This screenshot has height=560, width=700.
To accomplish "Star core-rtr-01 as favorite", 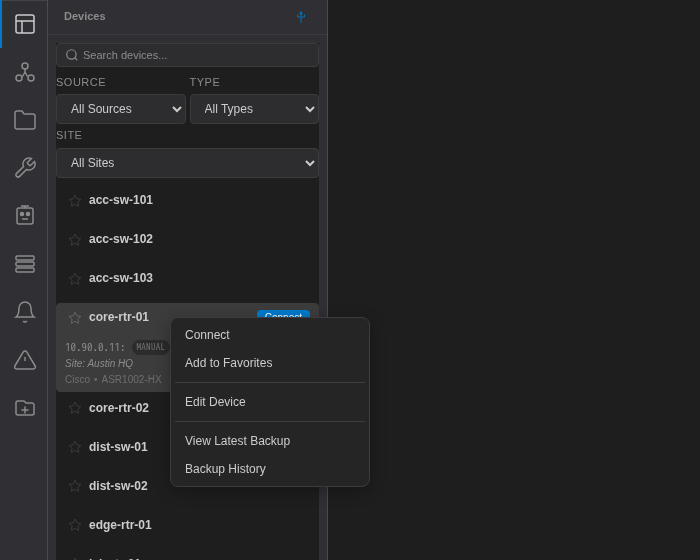I will (75, 318).
